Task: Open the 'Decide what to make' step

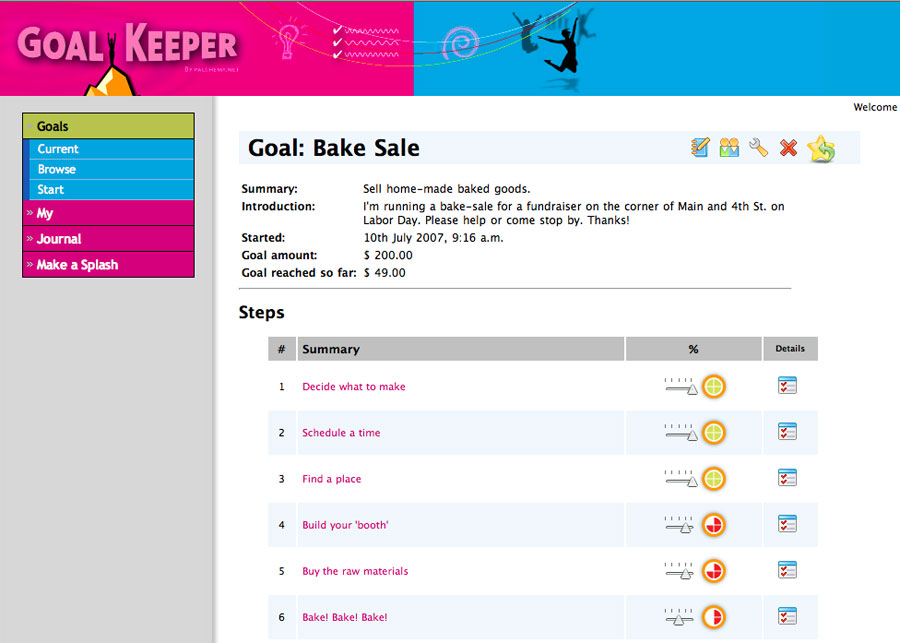Action: coord(354,387)
